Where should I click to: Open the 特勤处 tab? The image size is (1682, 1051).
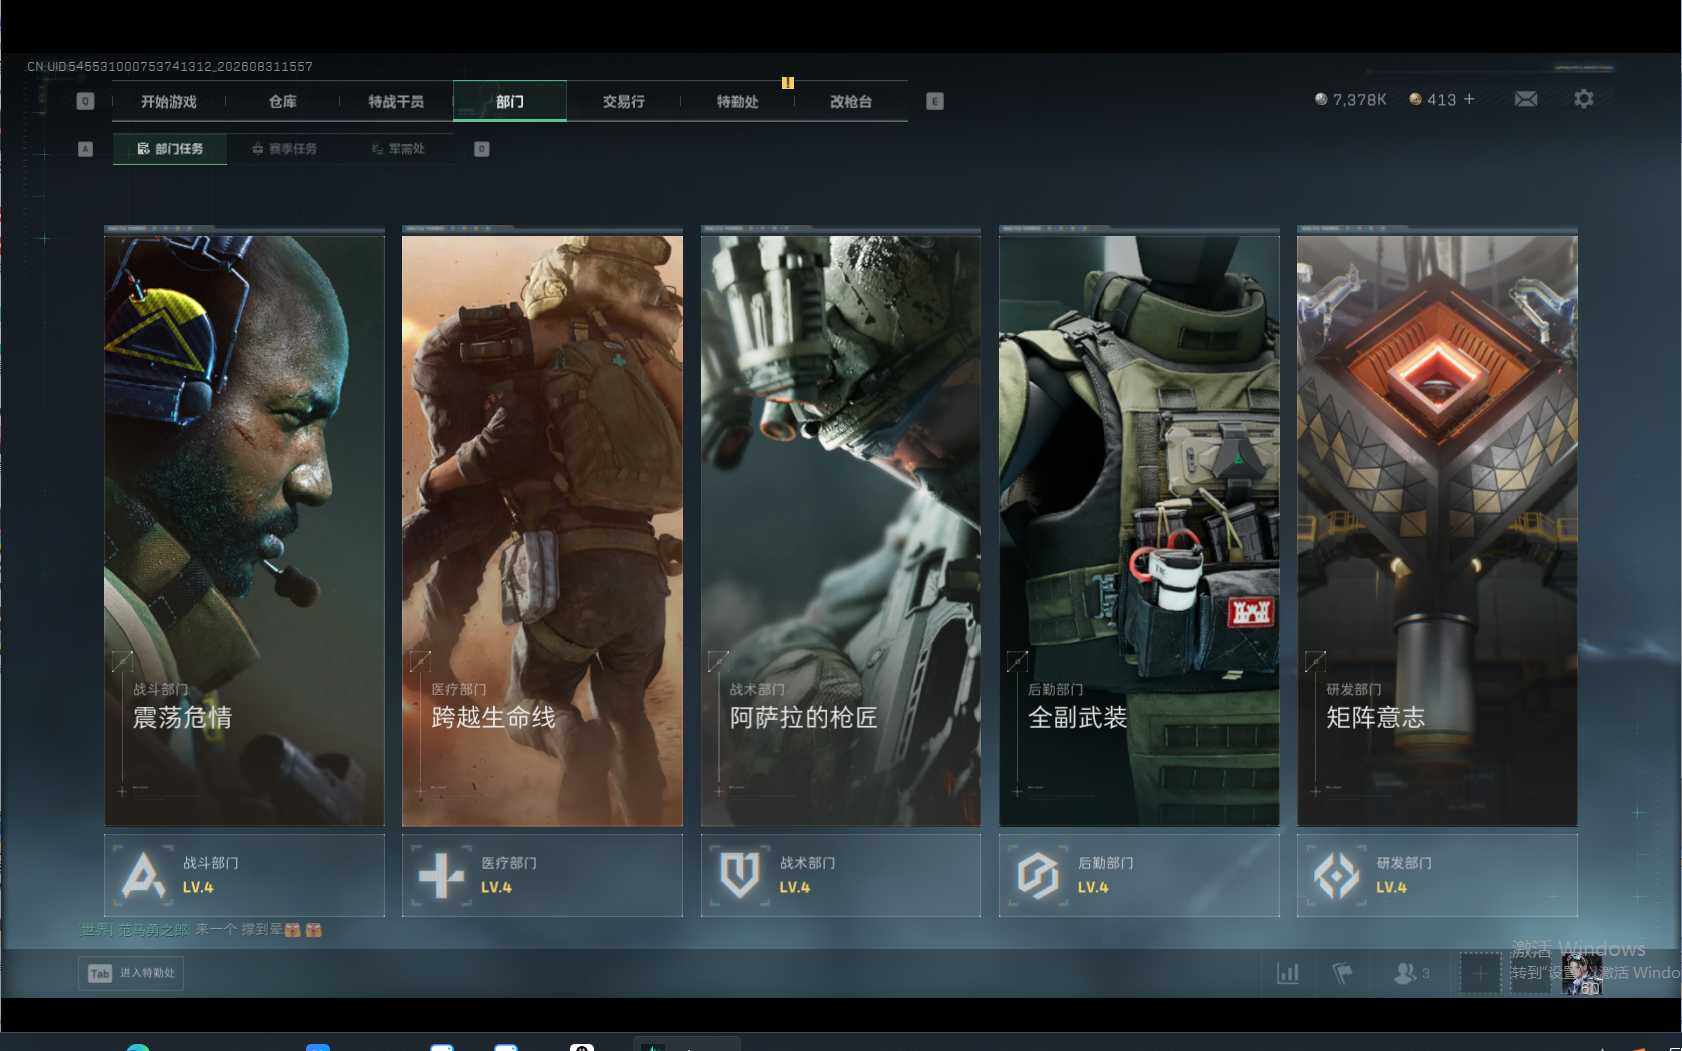[x=737, y=101]
